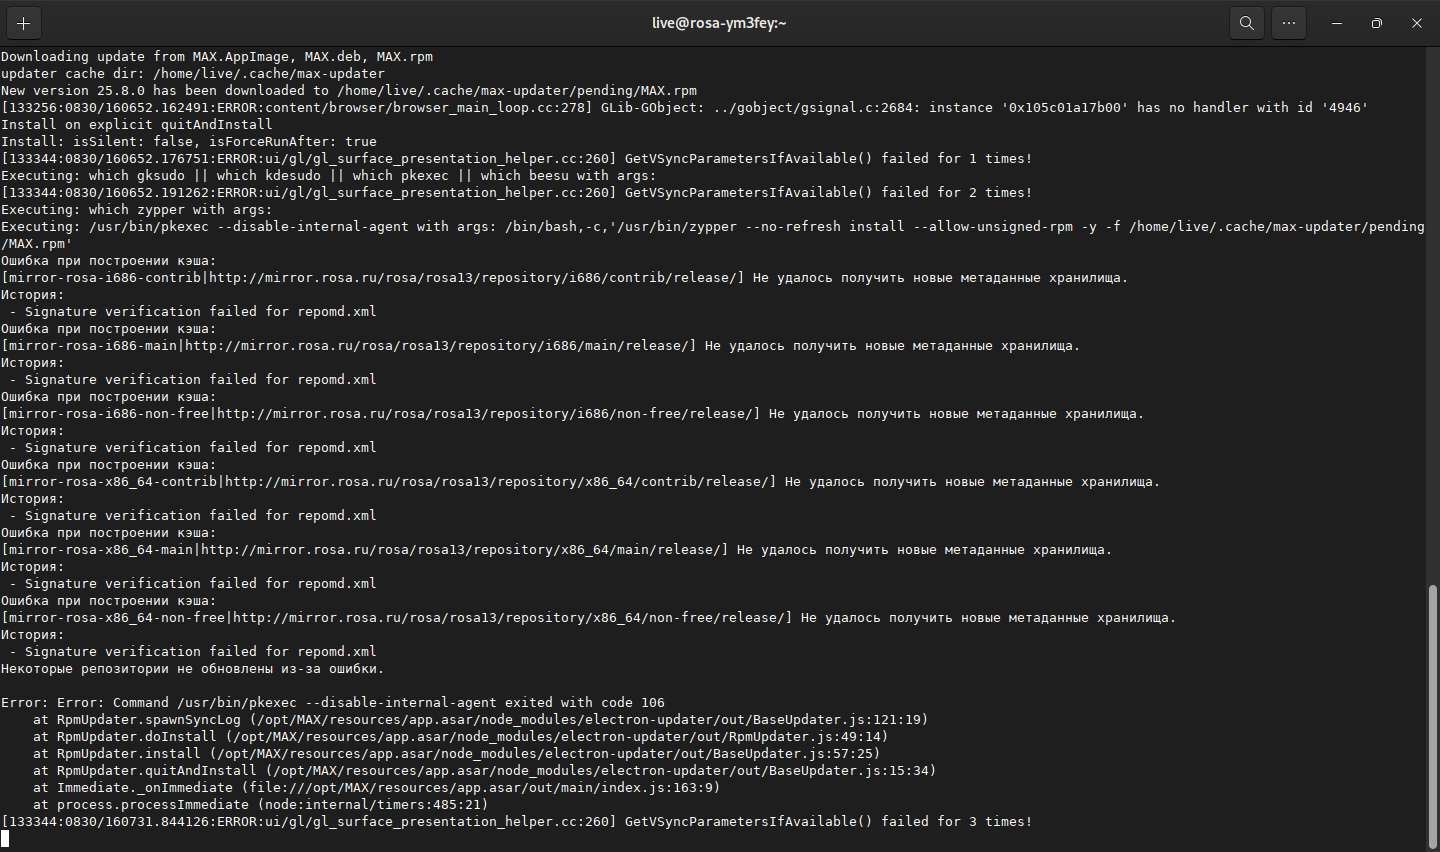
Task: Click the live@rosa-ym3fey window title
Action: pos(719,23)
